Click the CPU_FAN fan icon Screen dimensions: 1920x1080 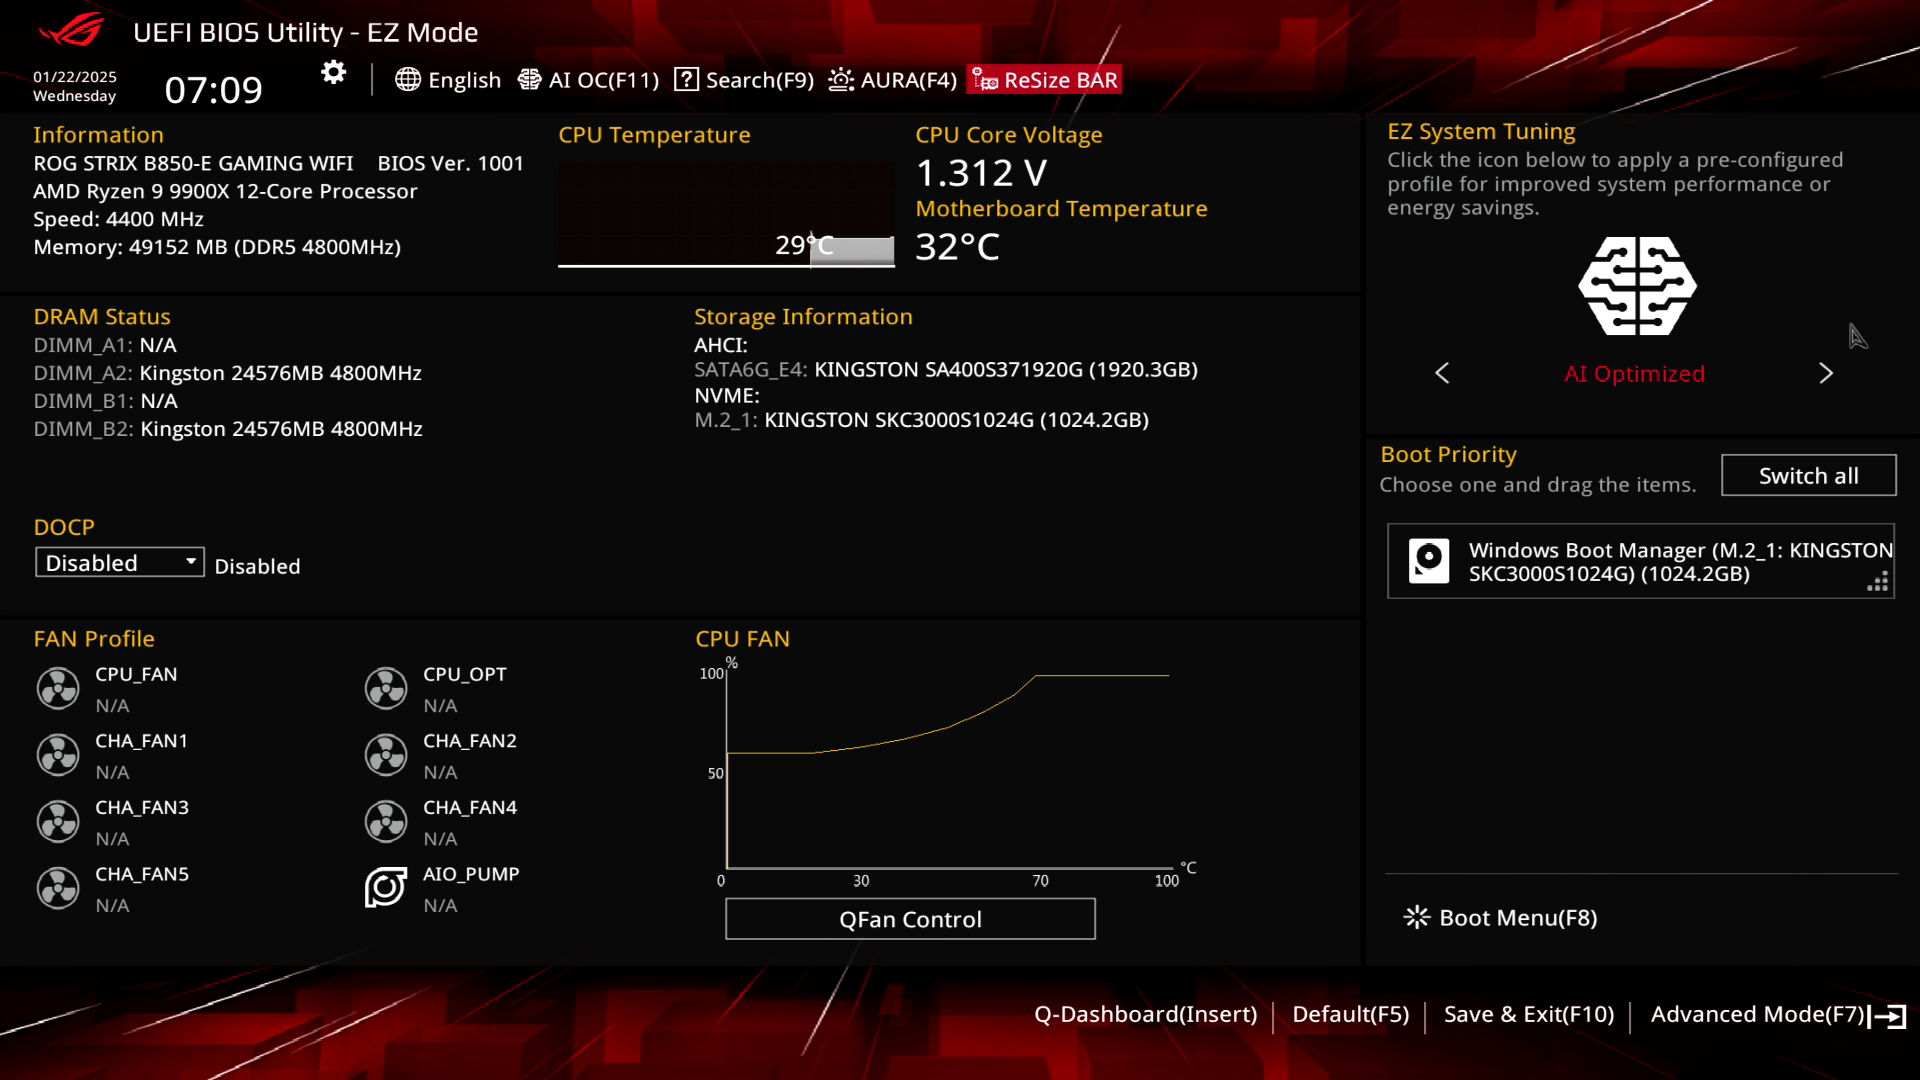[58, 688]
